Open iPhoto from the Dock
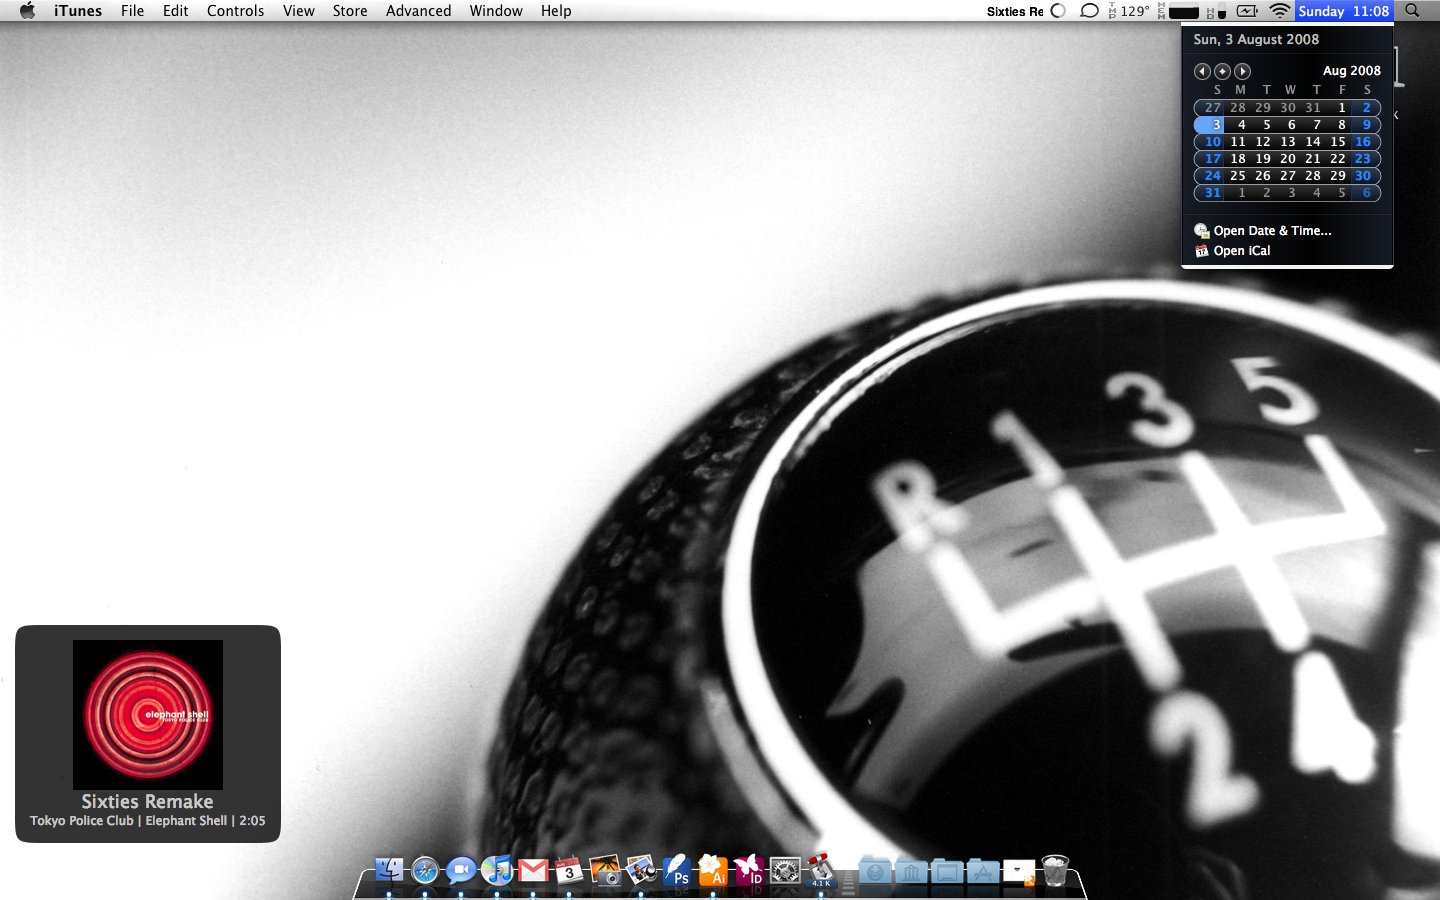The image size is (1440, 900). (x=605, y=870)
